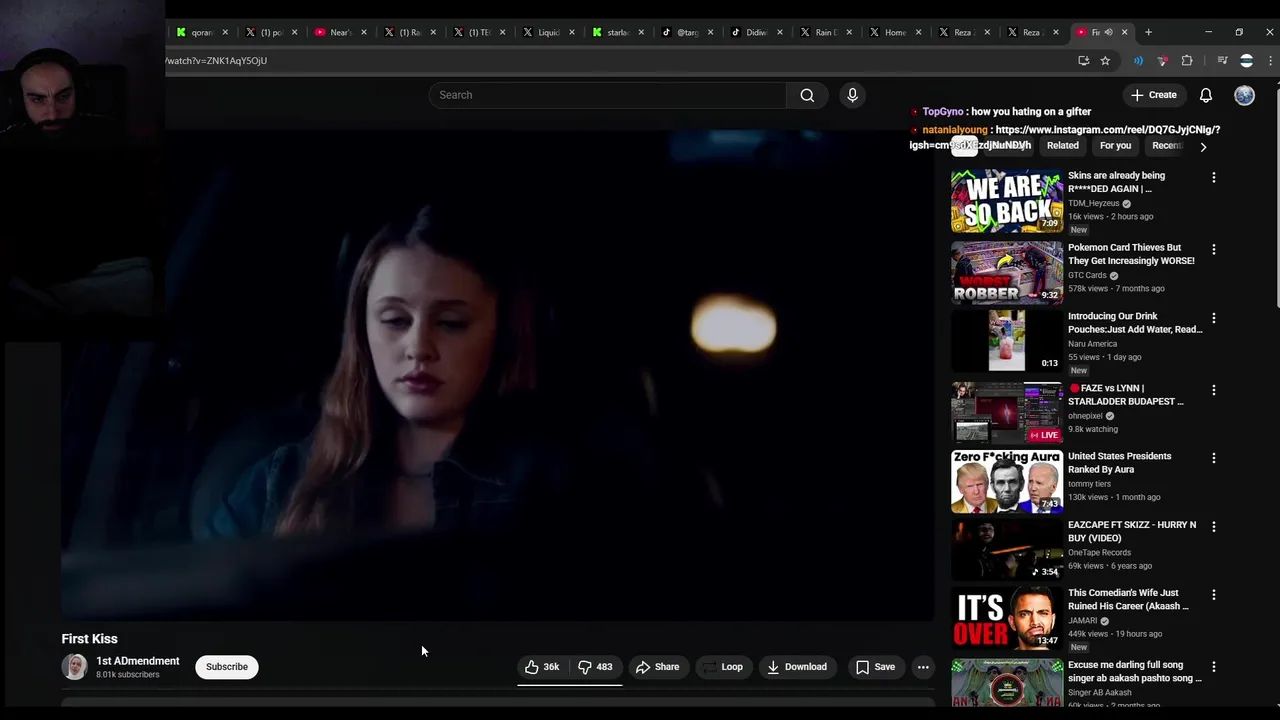Open the account avatar menu
Image resolution: width=1280 pixels, height=720 pixels.
1244,95
